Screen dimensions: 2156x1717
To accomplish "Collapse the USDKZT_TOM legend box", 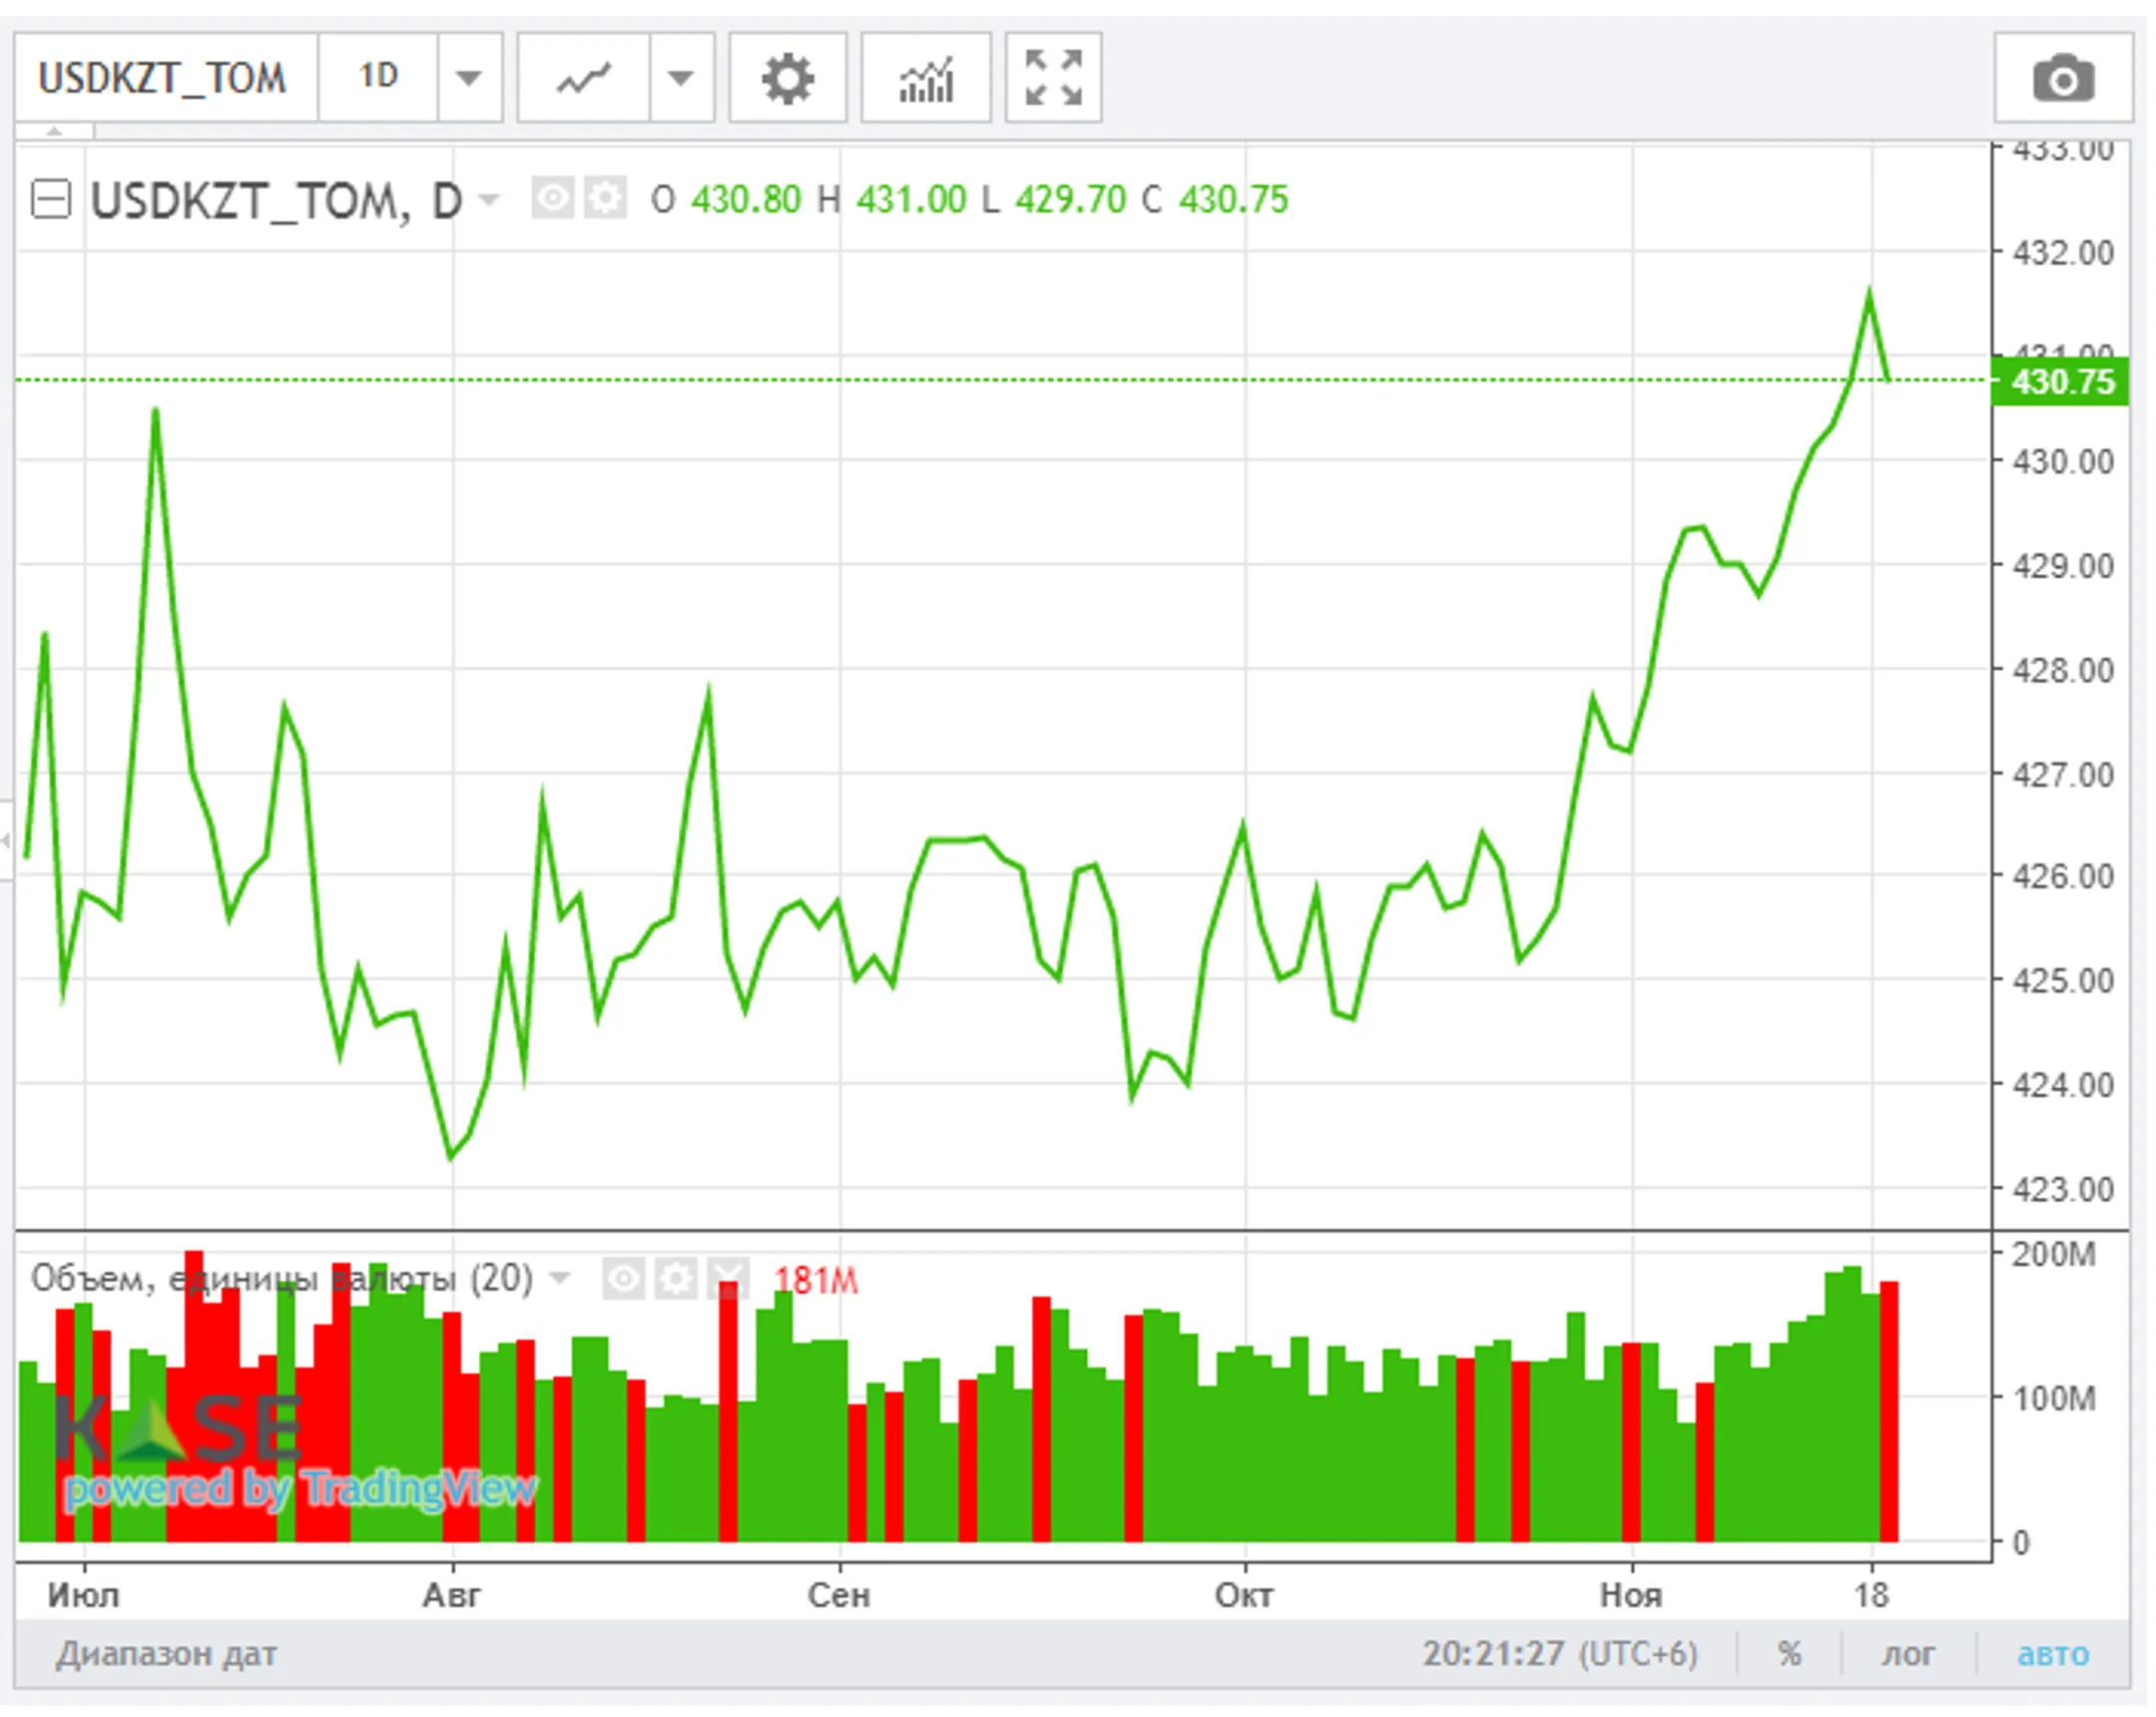I will pyautogui.click(x=51, y=199).
